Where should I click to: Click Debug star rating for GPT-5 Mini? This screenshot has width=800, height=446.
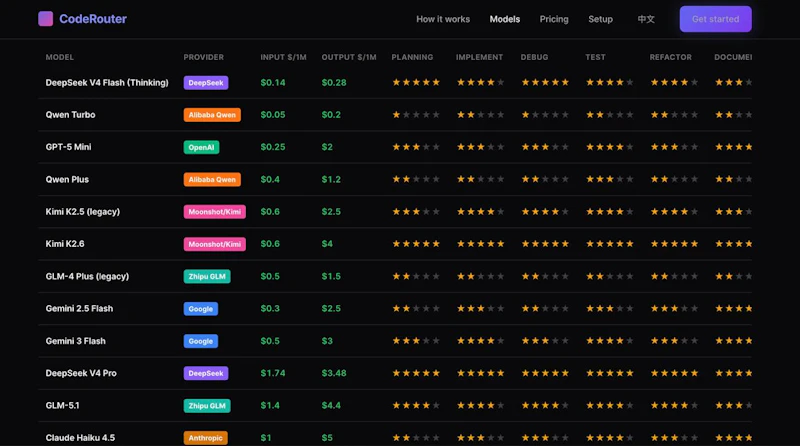[545, 147]
